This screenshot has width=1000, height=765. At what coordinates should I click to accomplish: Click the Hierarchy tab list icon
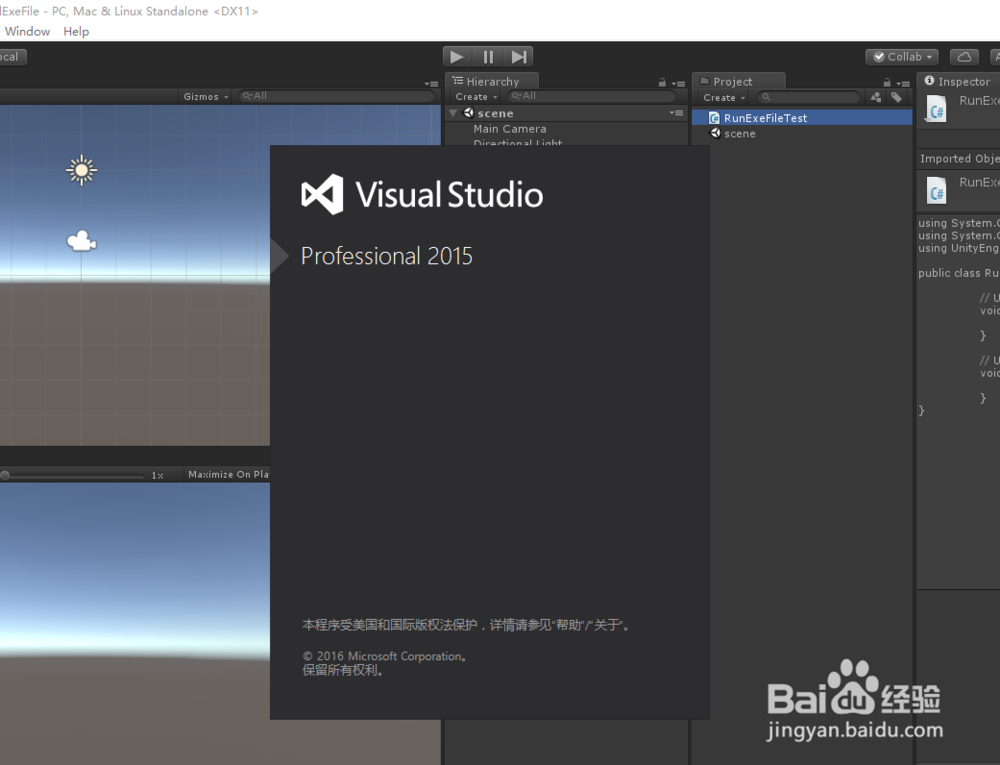click(458, 80)
